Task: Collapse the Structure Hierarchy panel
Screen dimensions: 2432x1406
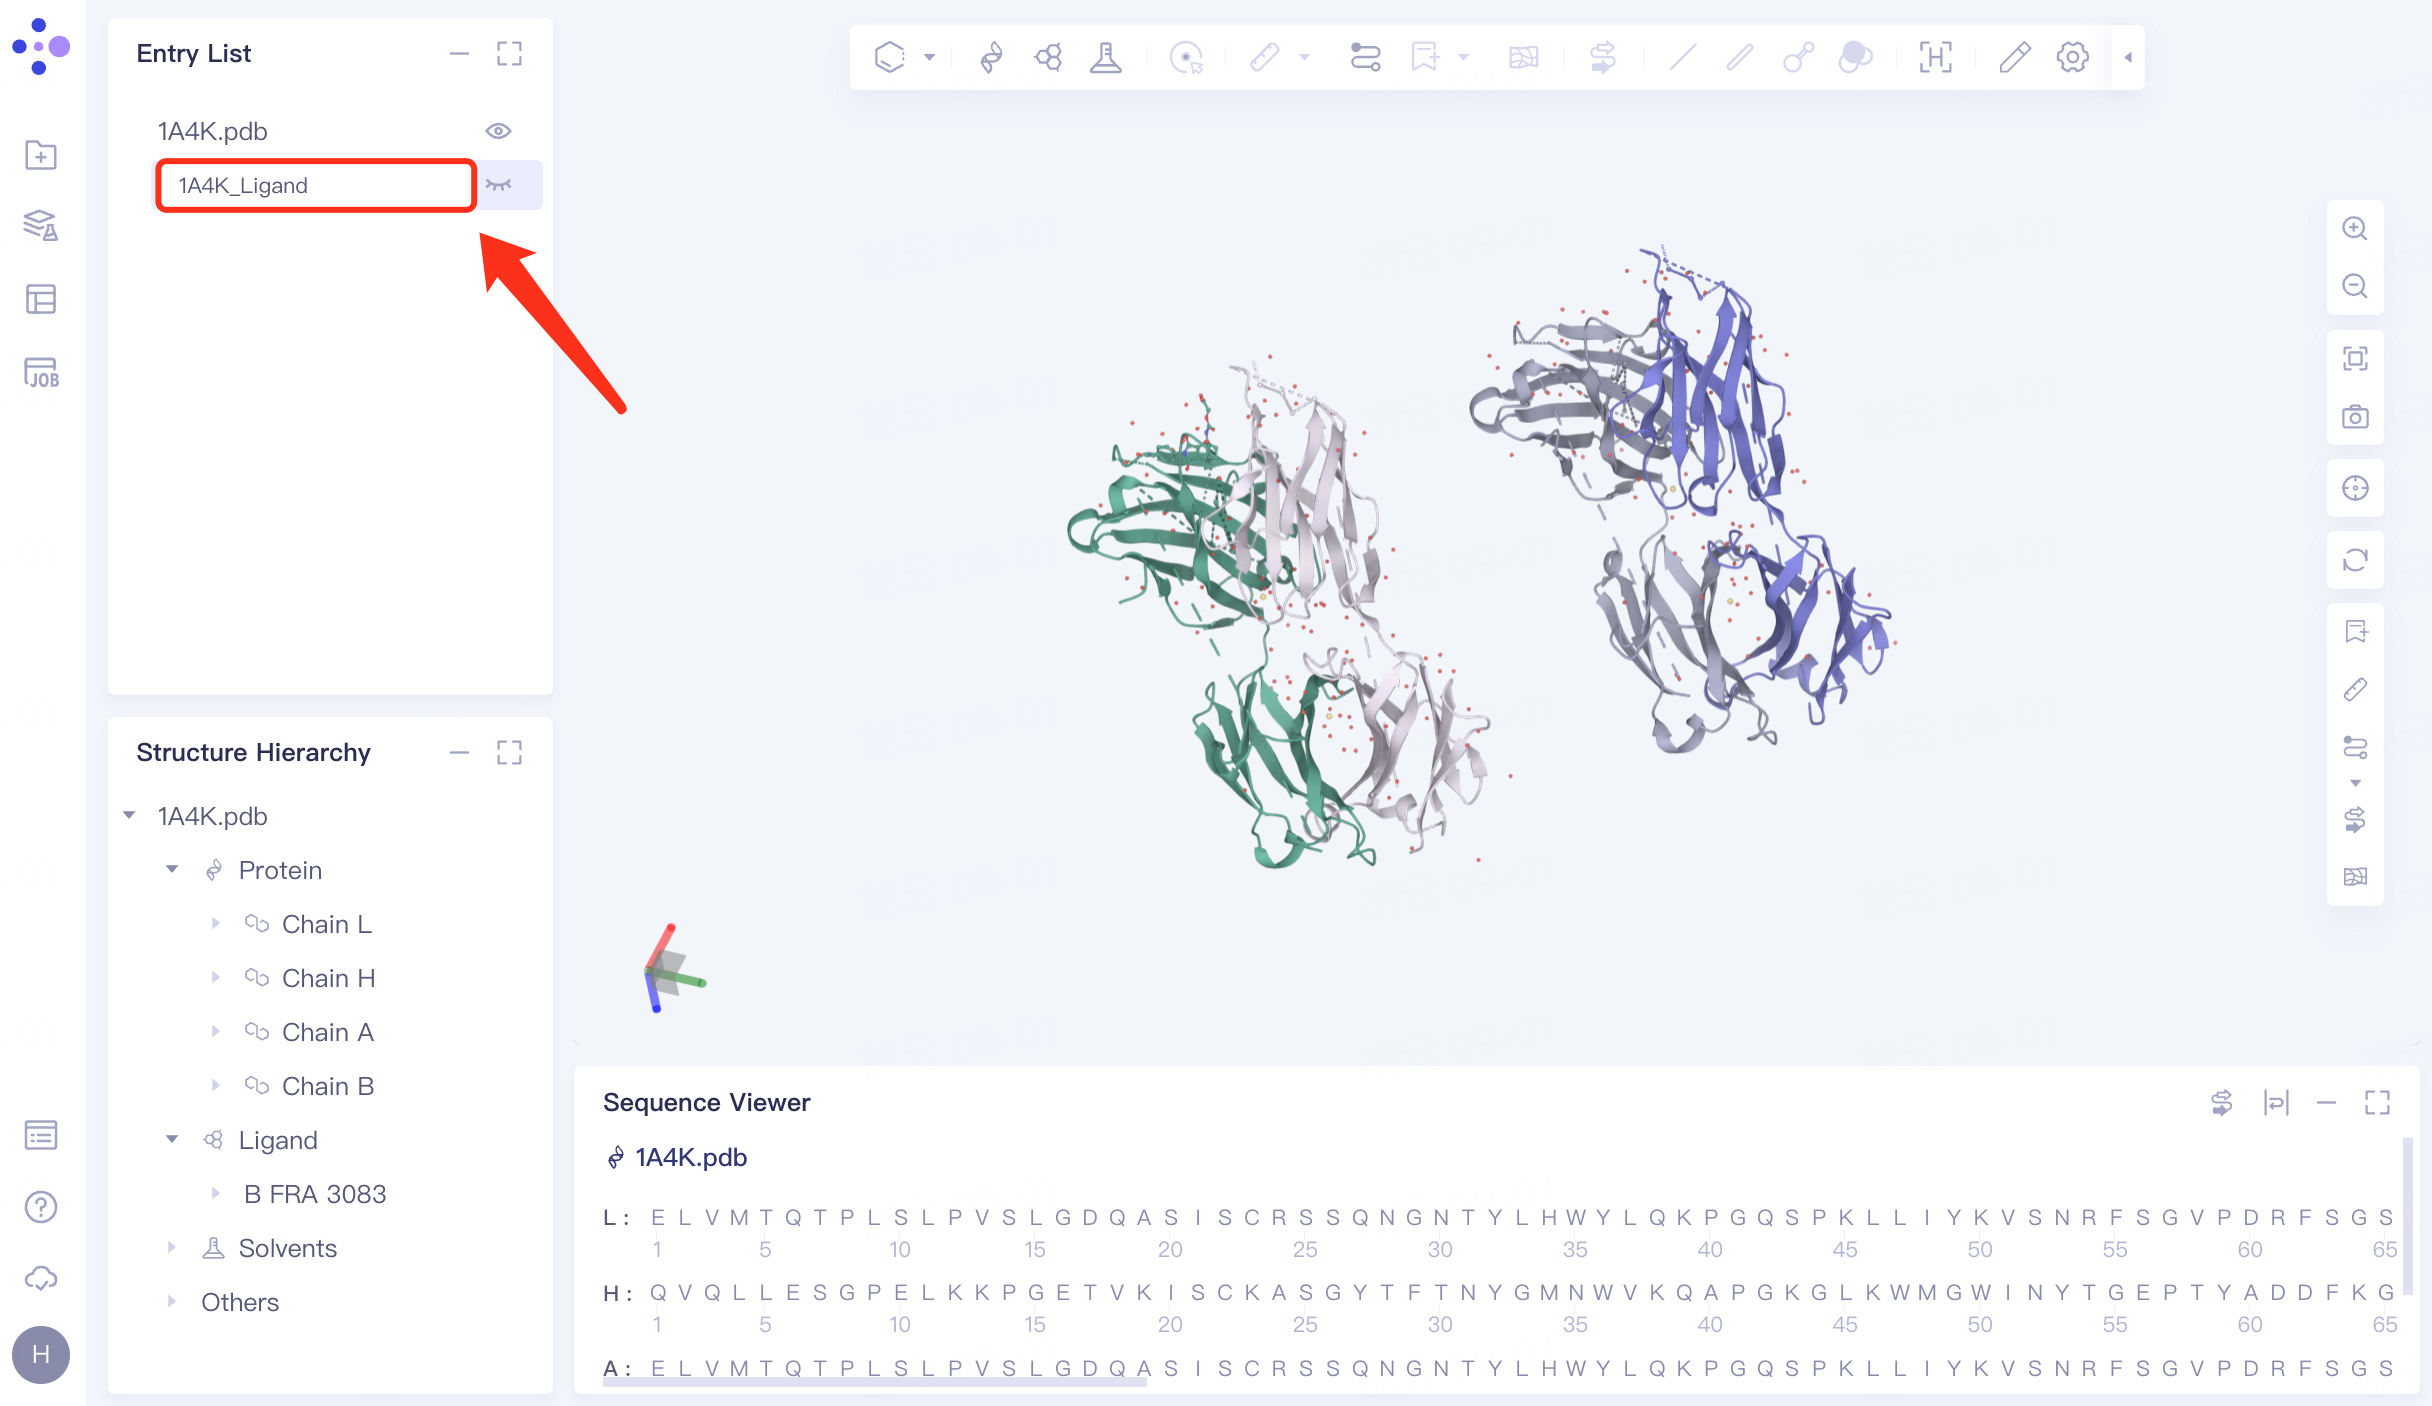Action: pyautogui.click(x=459, y=752)
